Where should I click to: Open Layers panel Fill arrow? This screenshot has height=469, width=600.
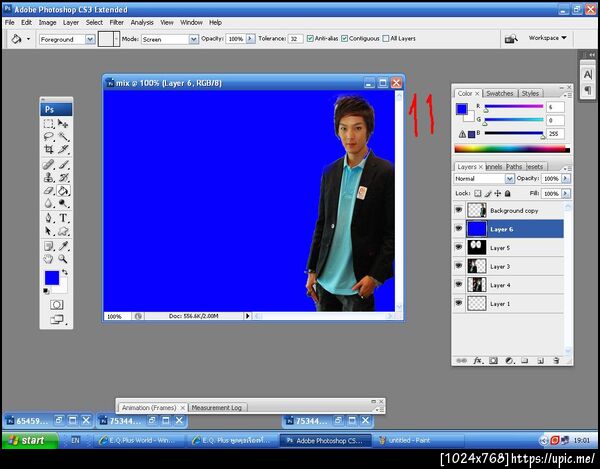point(566,194)
